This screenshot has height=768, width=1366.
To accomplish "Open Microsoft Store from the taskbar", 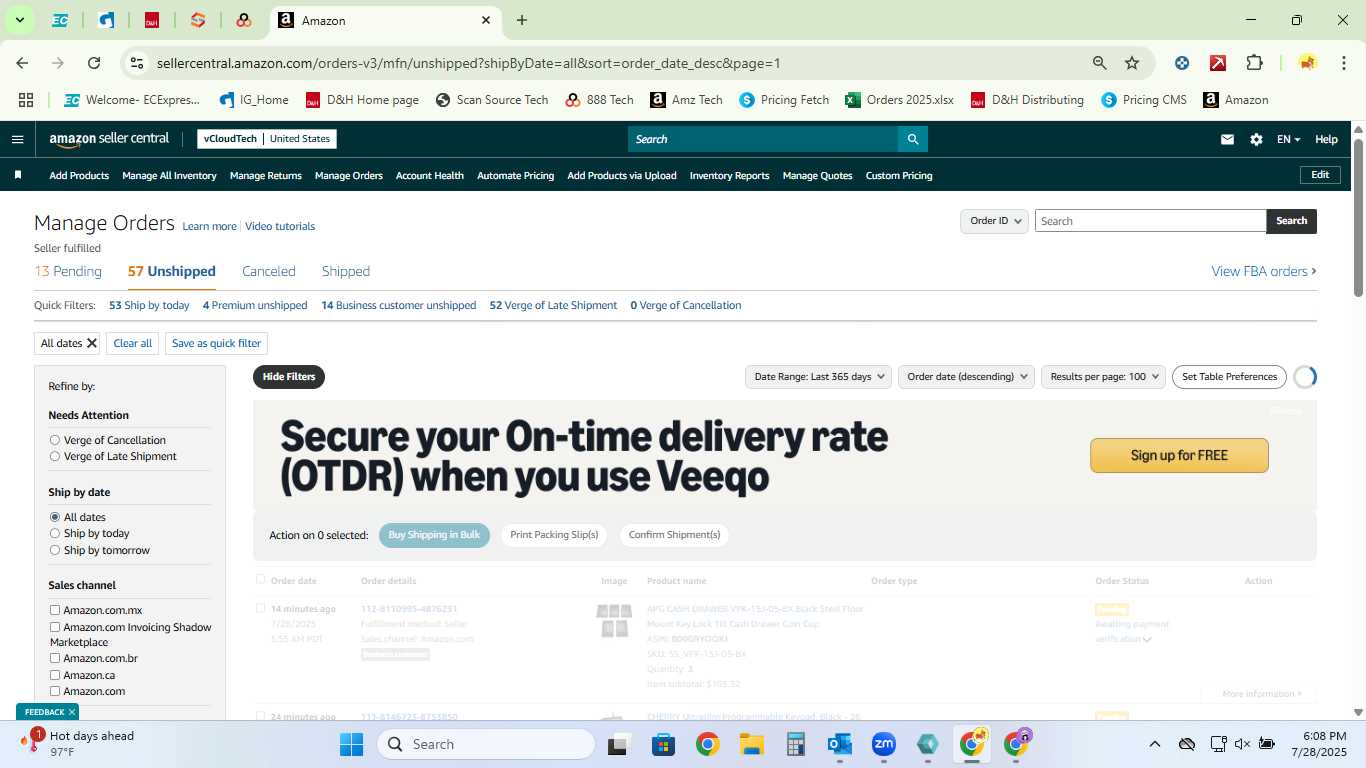I will (664, 744).
